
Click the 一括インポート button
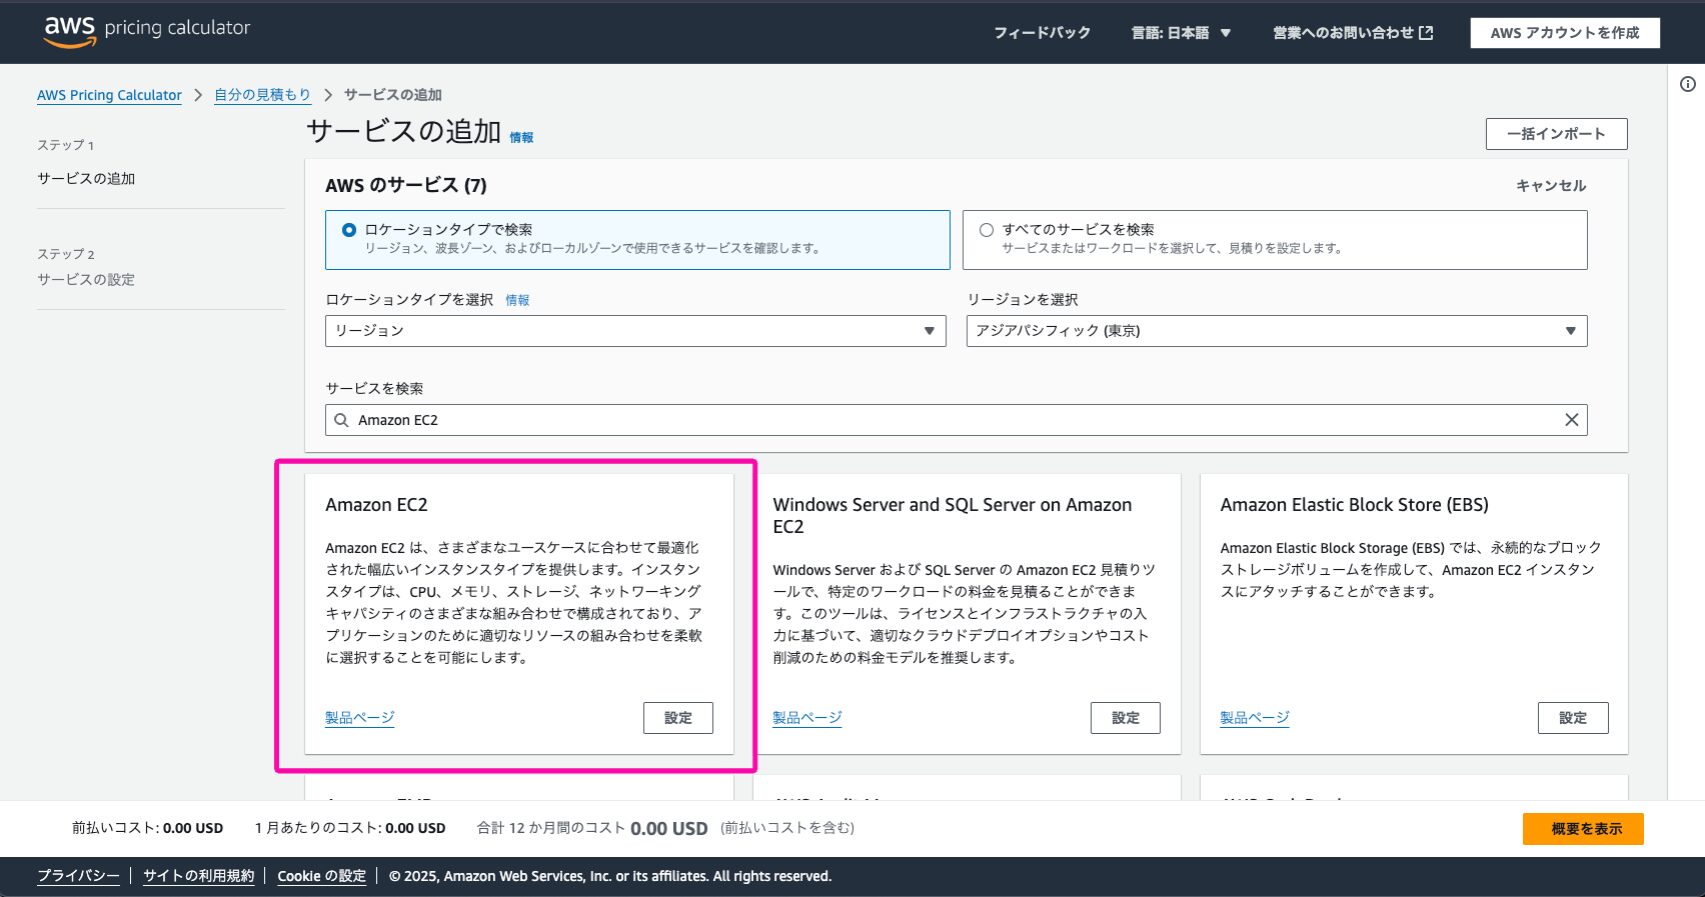tap(1556, 134)
